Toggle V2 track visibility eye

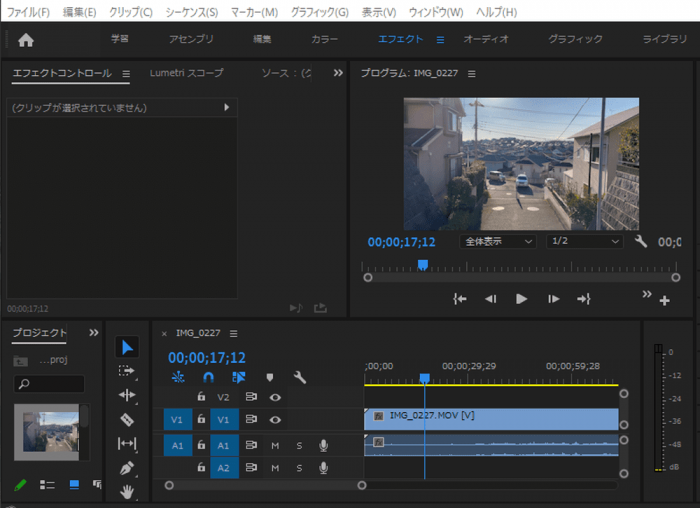(275, 397)
